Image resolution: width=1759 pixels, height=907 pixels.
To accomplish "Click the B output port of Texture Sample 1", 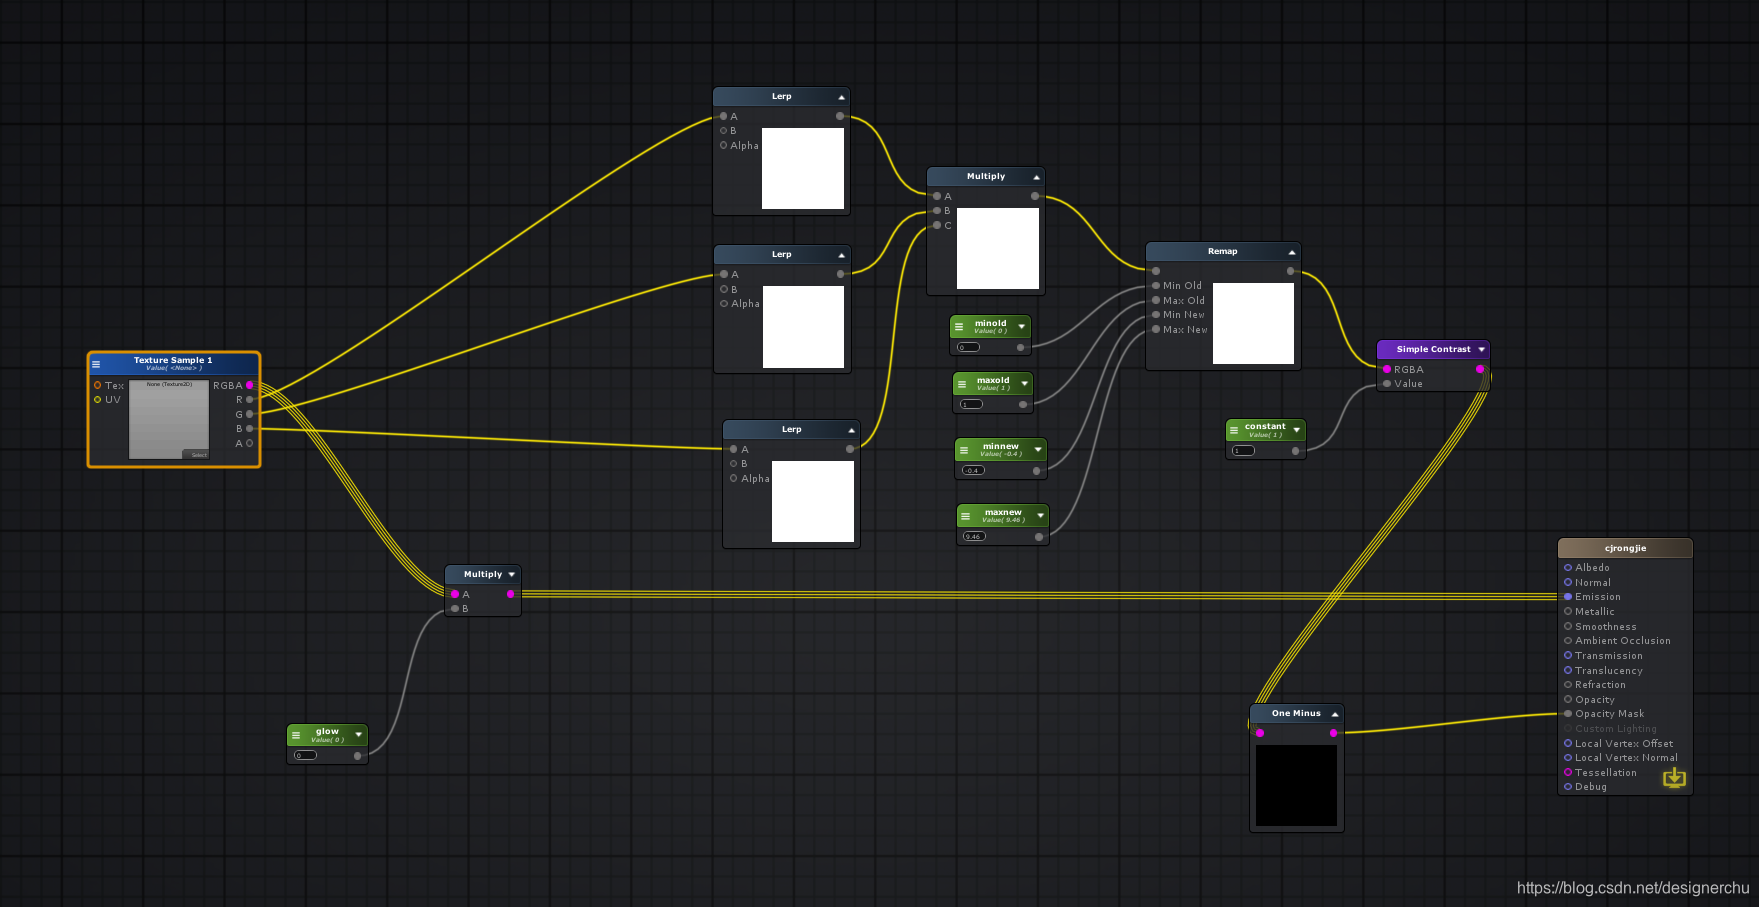I will (x=250, y=428).
